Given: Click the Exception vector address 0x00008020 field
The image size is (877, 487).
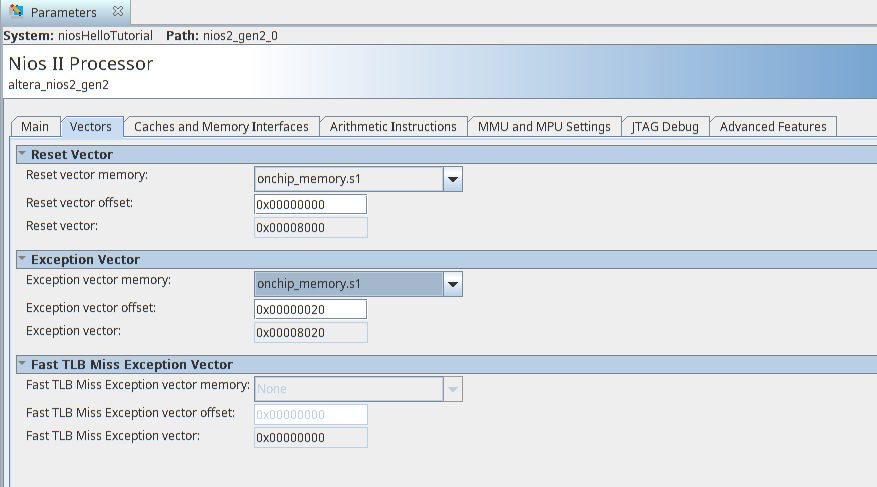Looking at the screenshot, I should (x=310, y=332).
